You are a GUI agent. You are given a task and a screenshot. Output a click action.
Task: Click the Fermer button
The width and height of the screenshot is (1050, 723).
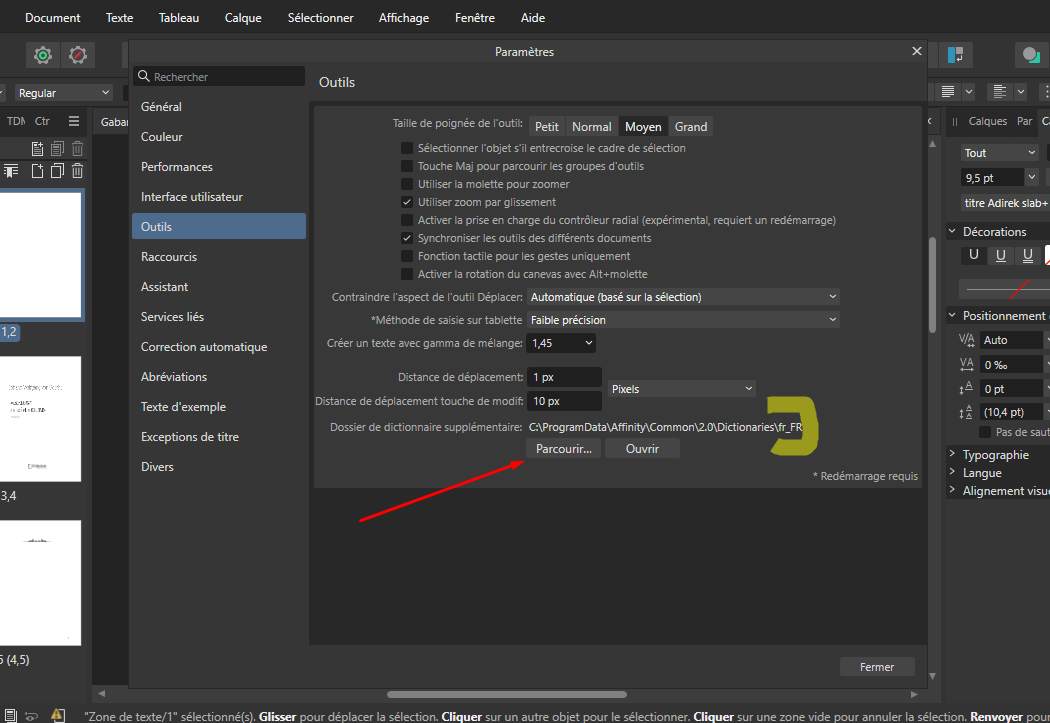(x=877, y=667)
